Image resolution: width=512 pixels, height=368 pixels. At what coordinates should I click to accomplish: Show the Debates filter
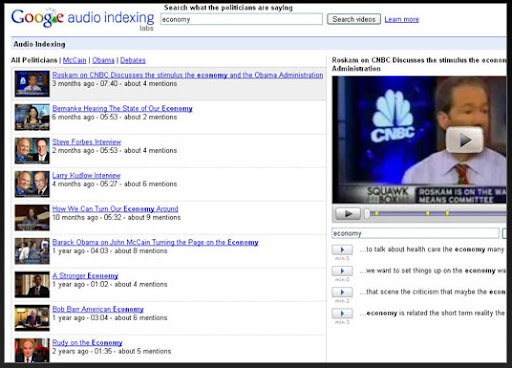click(133, 60)
